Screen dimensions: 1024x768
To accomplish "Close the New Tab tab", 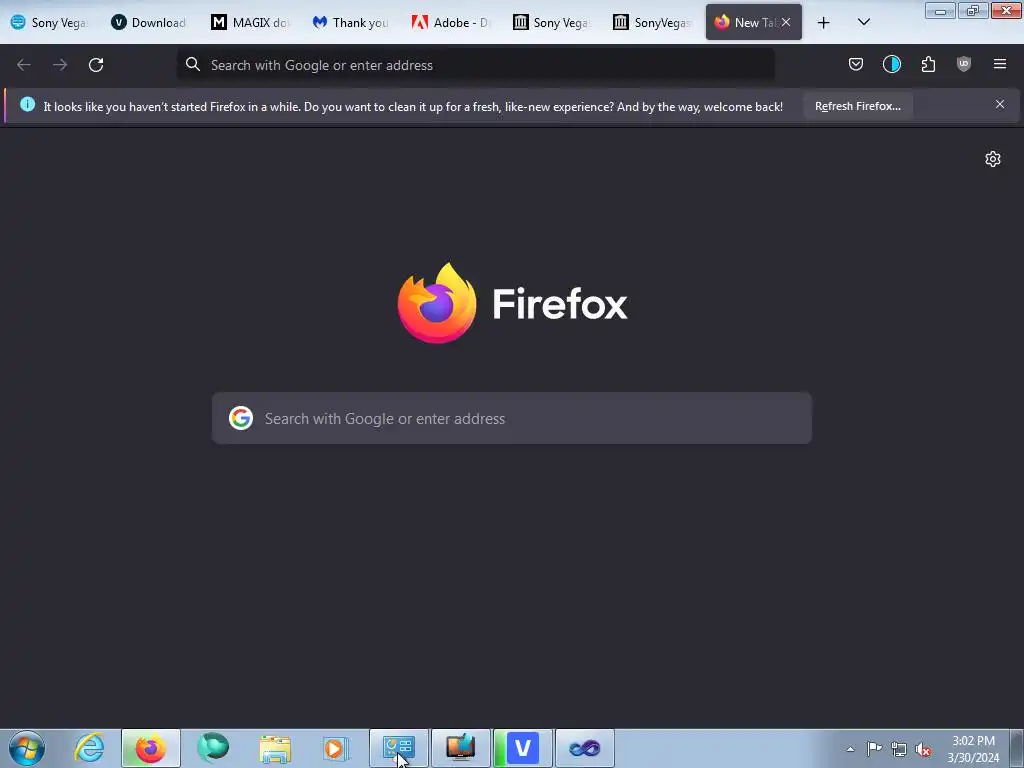I will point(786,22).
